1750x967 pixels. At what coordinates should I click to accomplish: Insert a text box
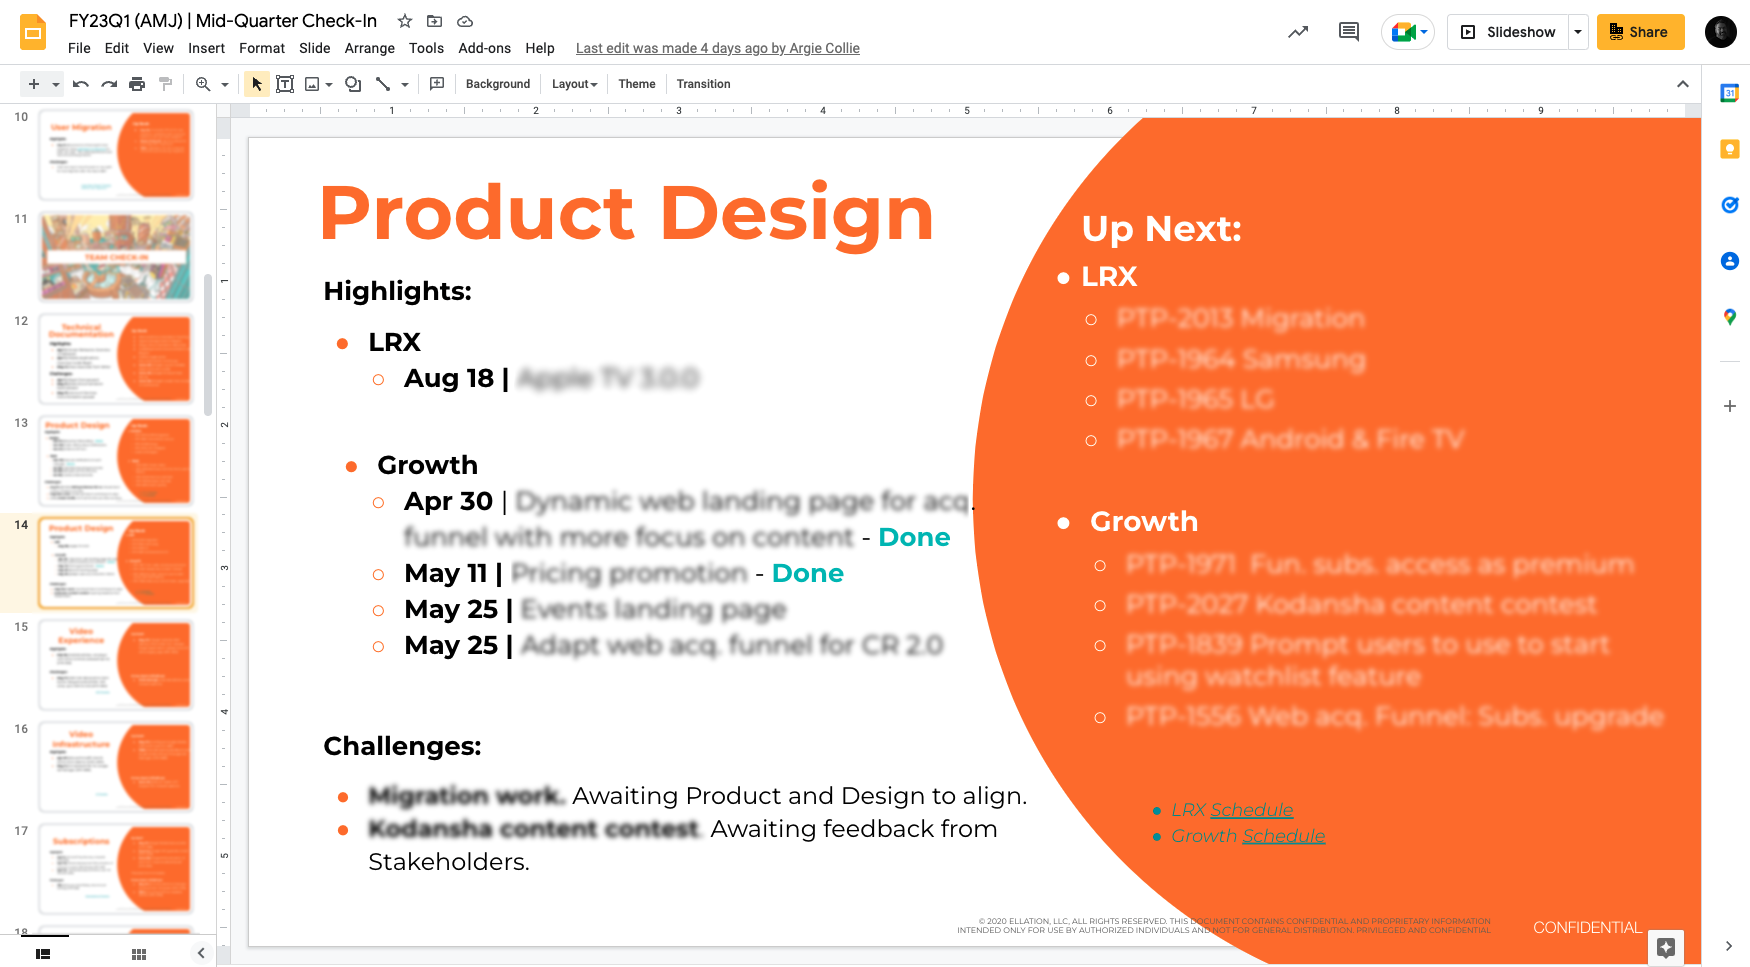pyautogui.click(x=285, y=84)
